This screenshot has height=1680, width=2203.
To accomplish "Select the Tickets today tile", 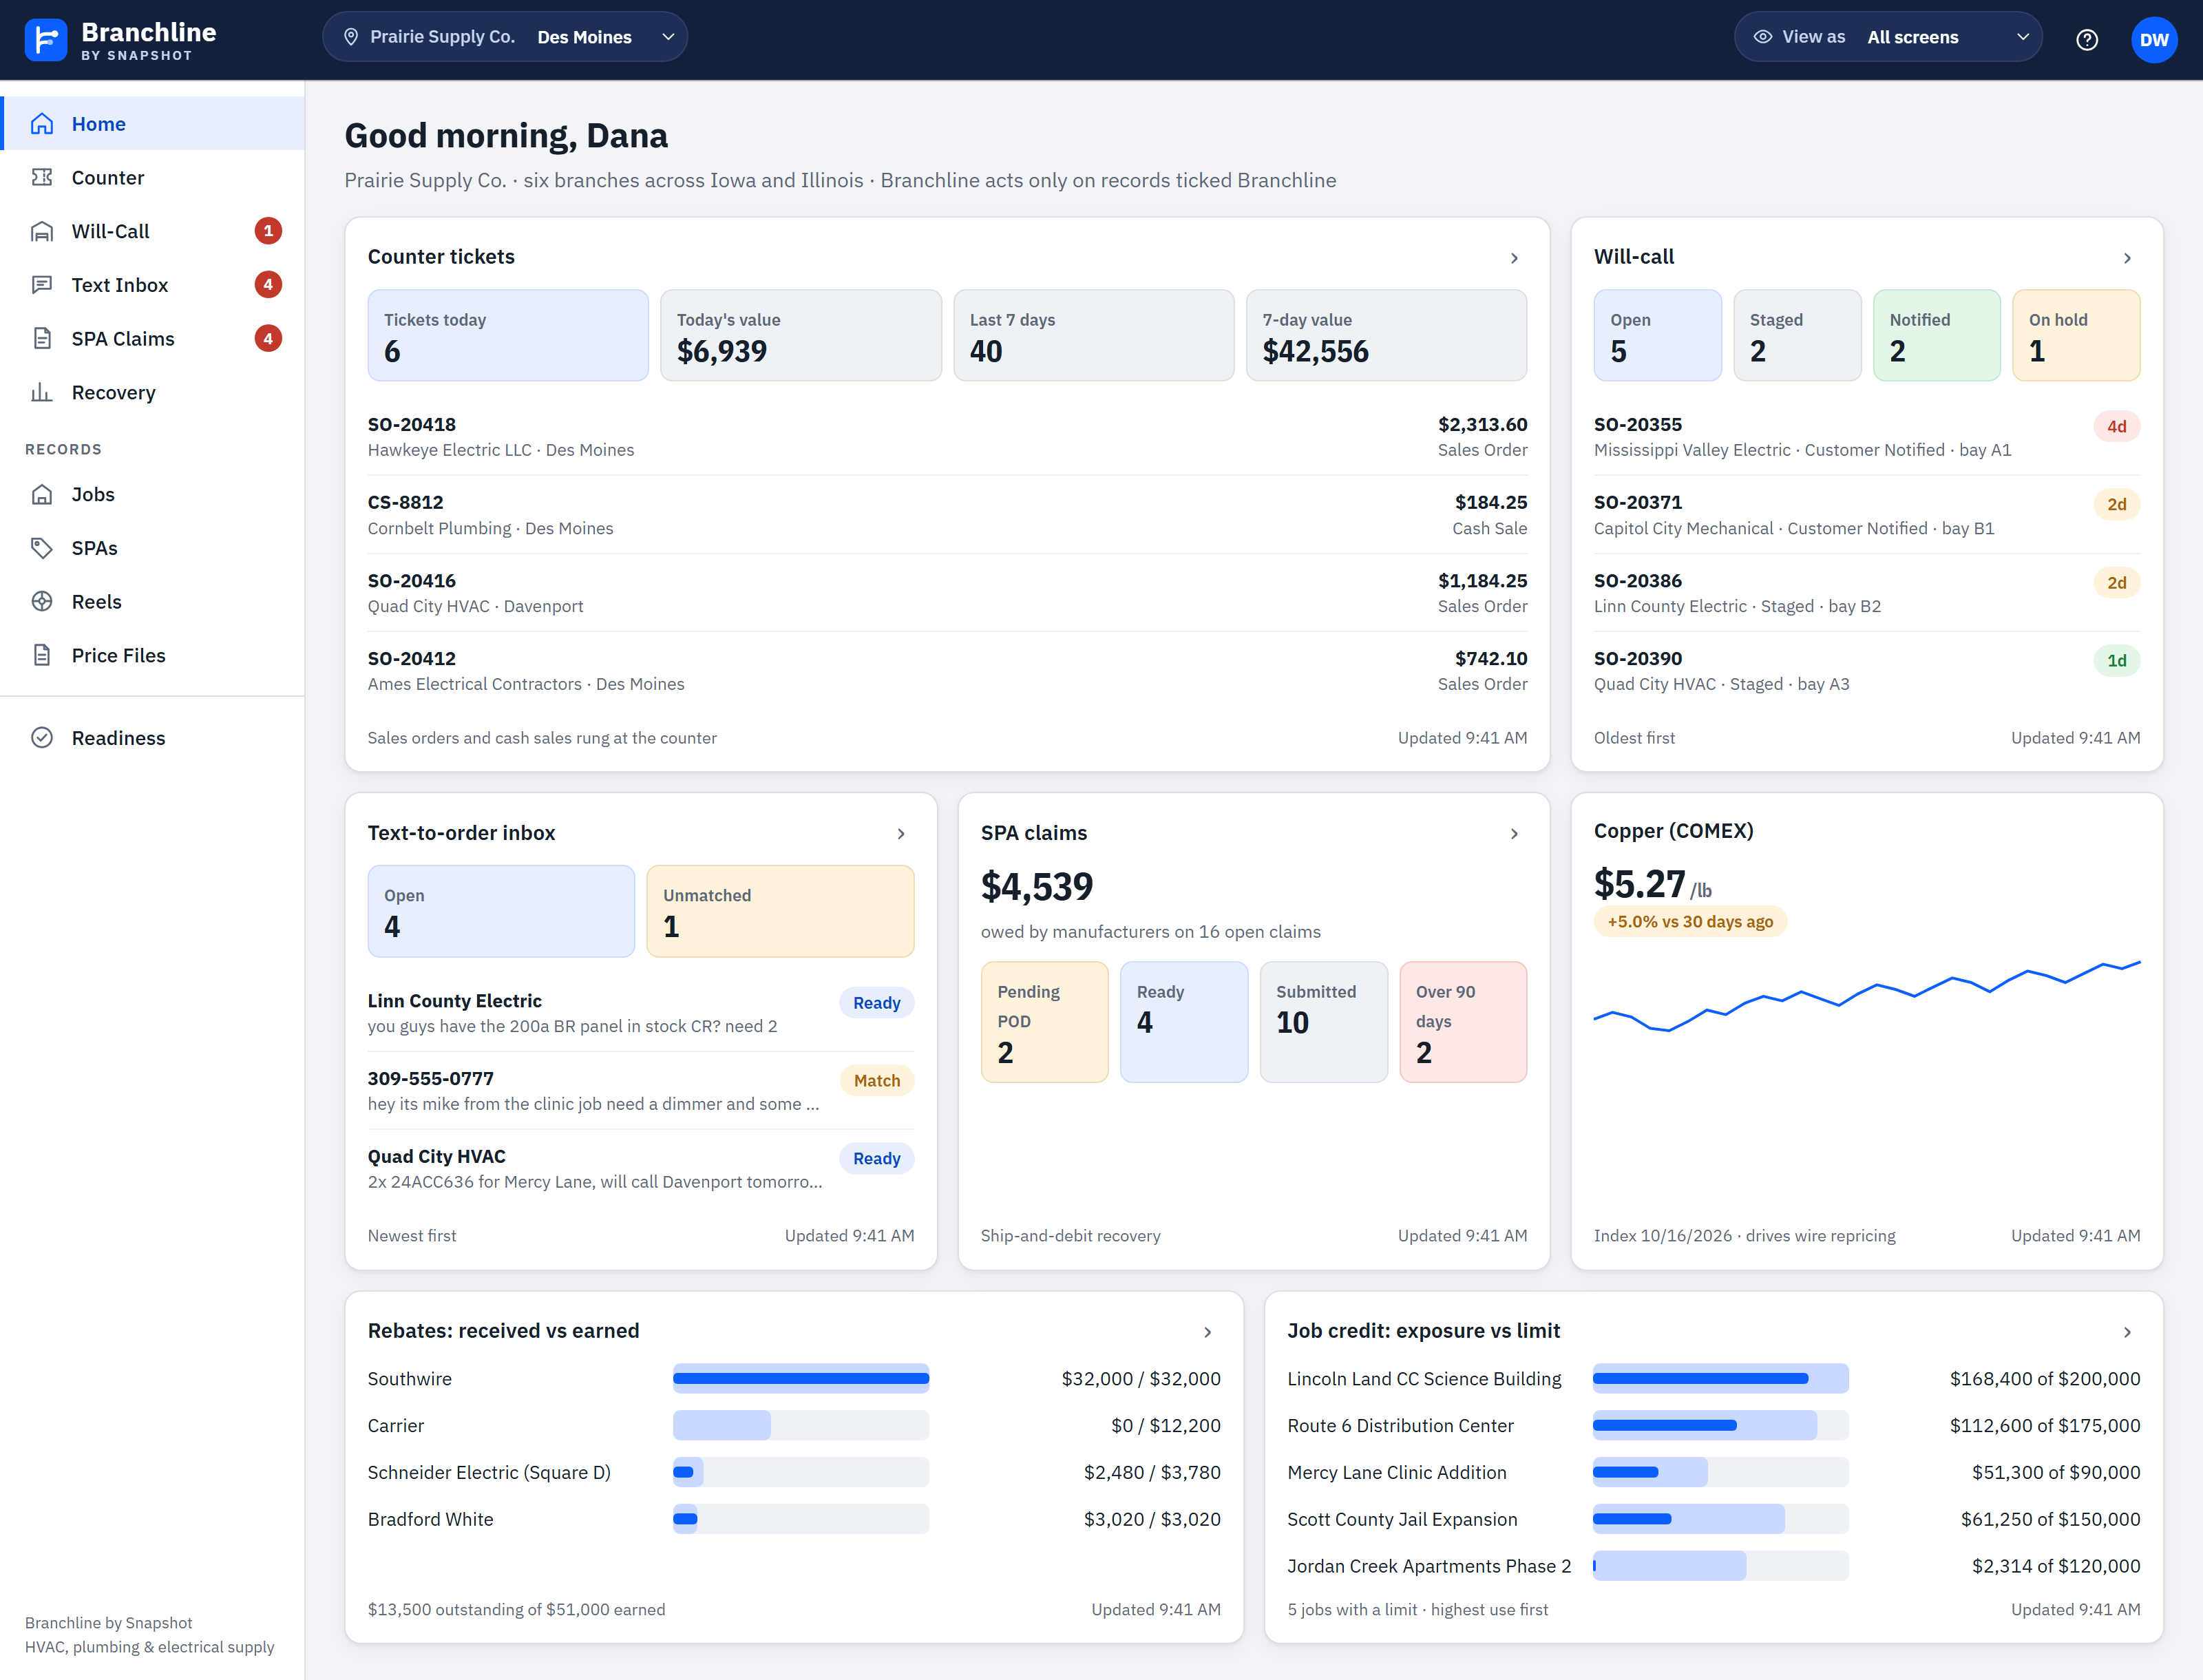I will coord(508,336).
